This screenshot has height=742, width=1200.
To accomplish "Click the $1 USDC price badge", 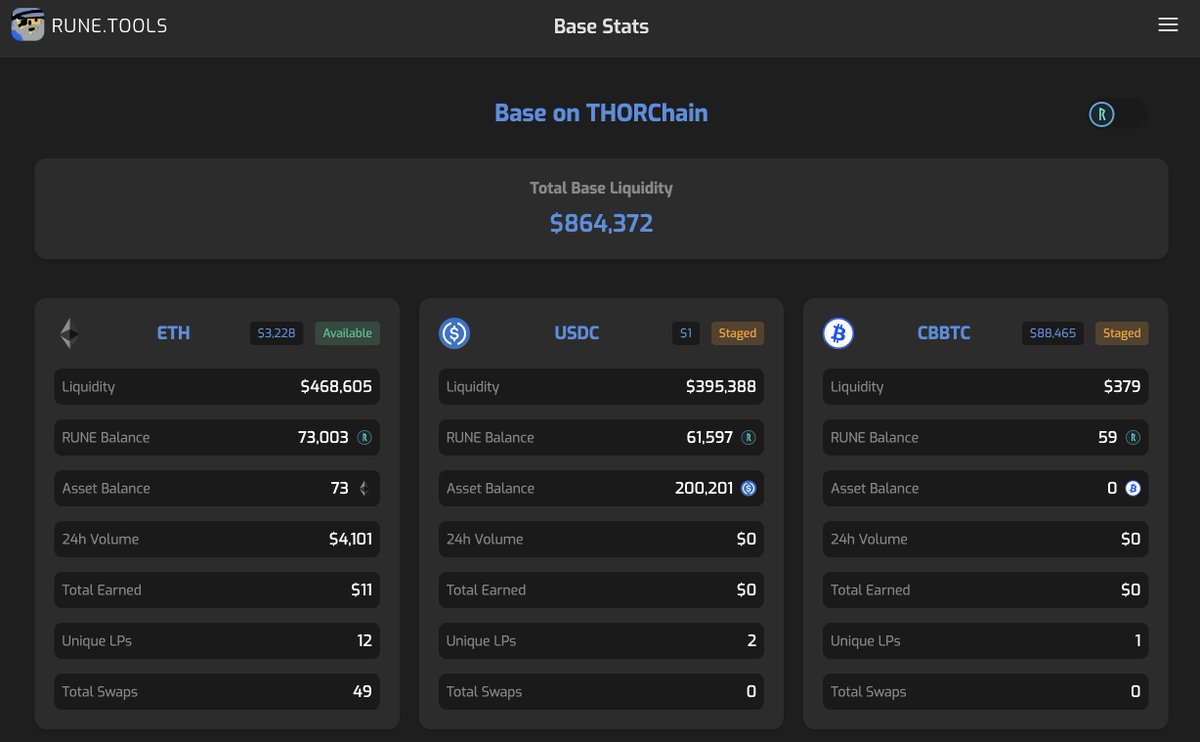I will point(685,333).
